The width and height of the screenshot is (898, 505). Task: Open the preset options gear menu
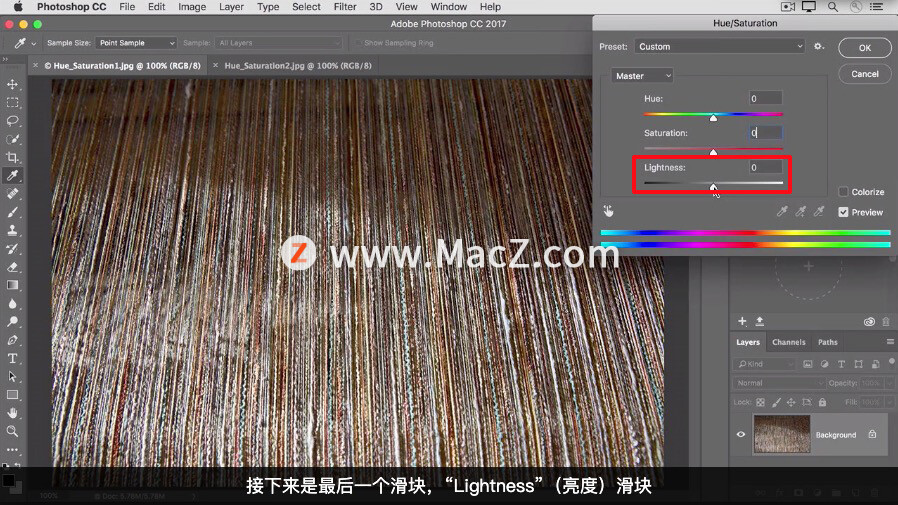coord(819,46)
